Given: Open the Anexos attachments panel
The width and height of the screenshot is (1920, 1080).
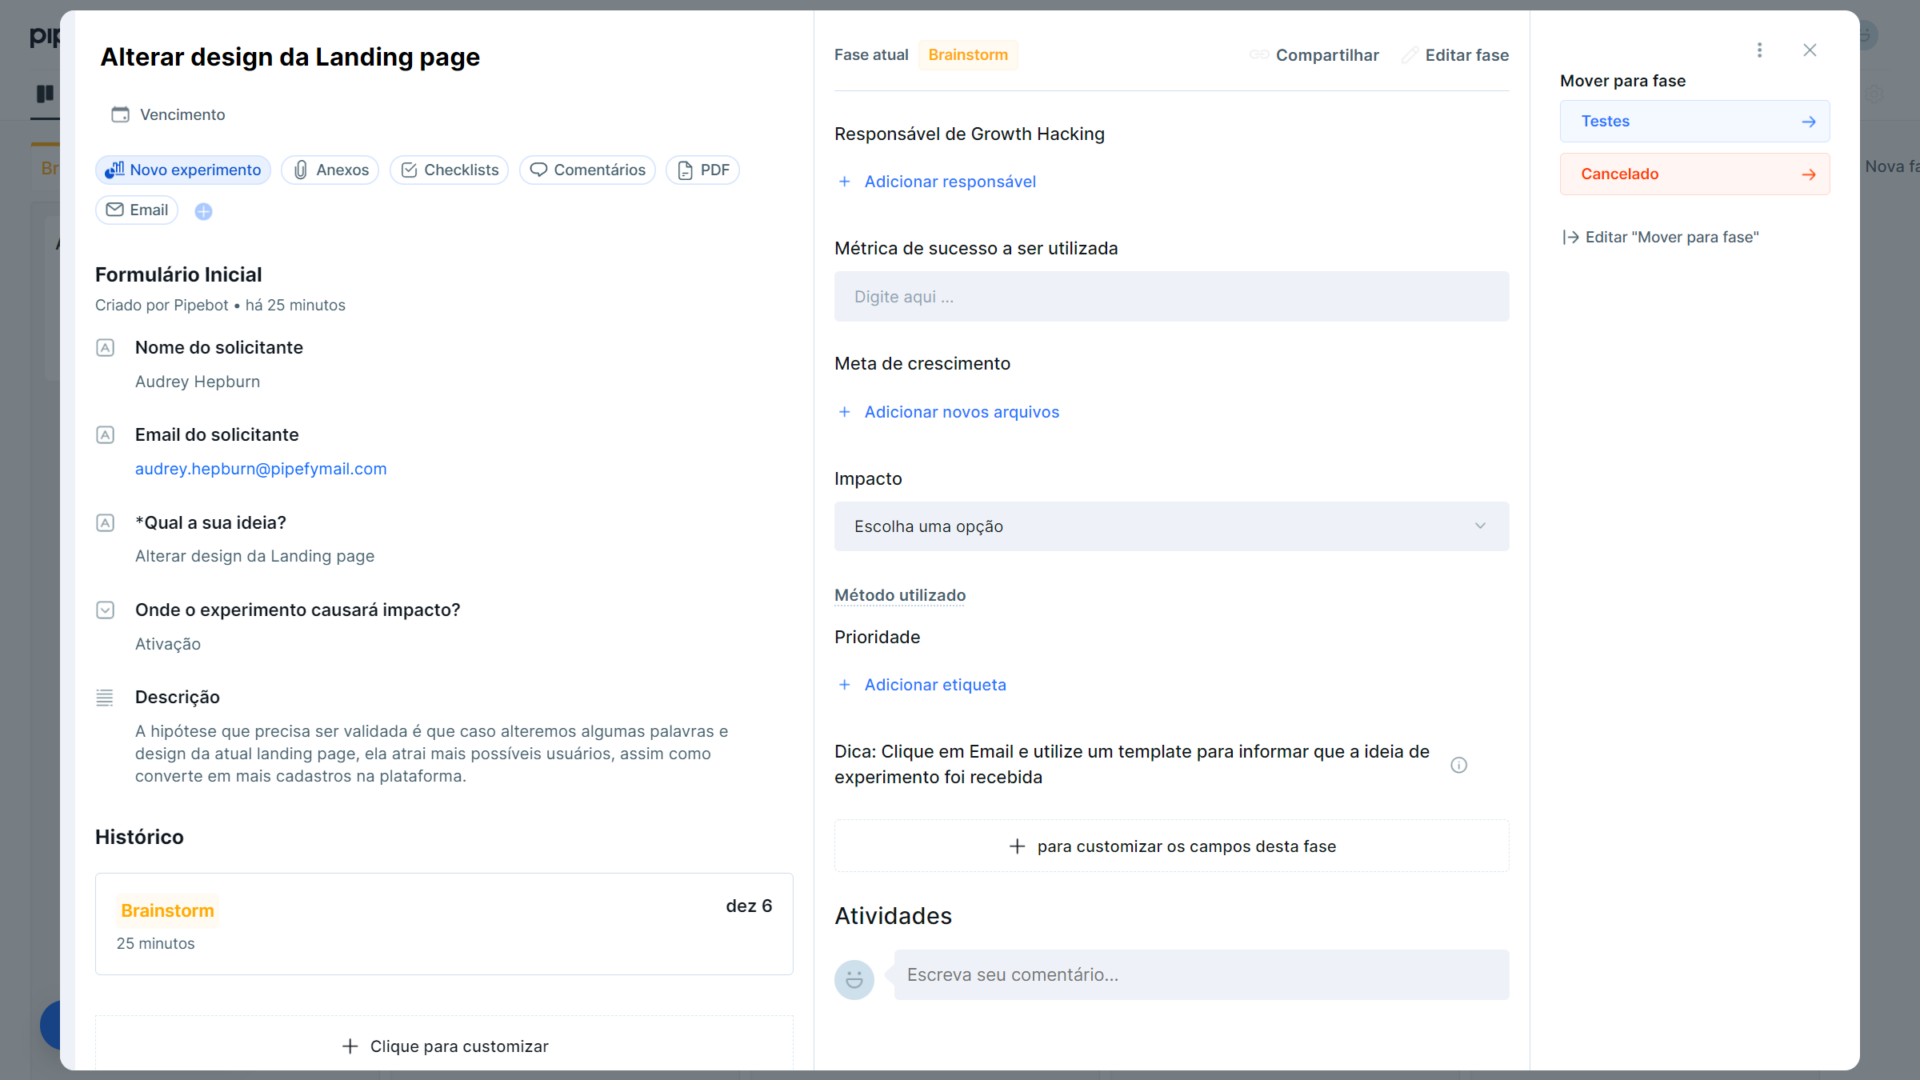Looking at the screenshot, I should coord(330,169).
